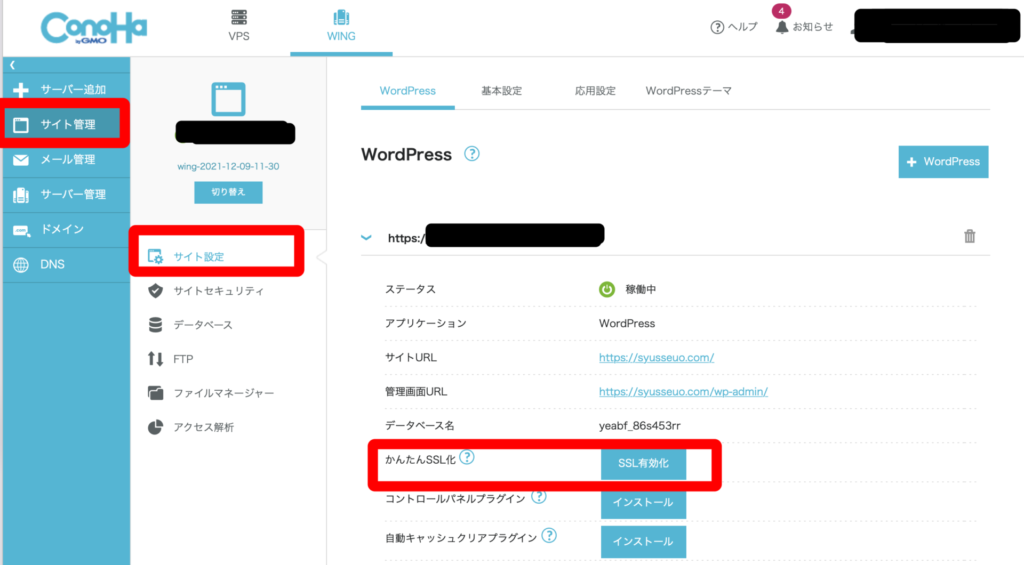Click the mail envelope icon
This screenshot has width=1024, height=565.
point(21,159)
